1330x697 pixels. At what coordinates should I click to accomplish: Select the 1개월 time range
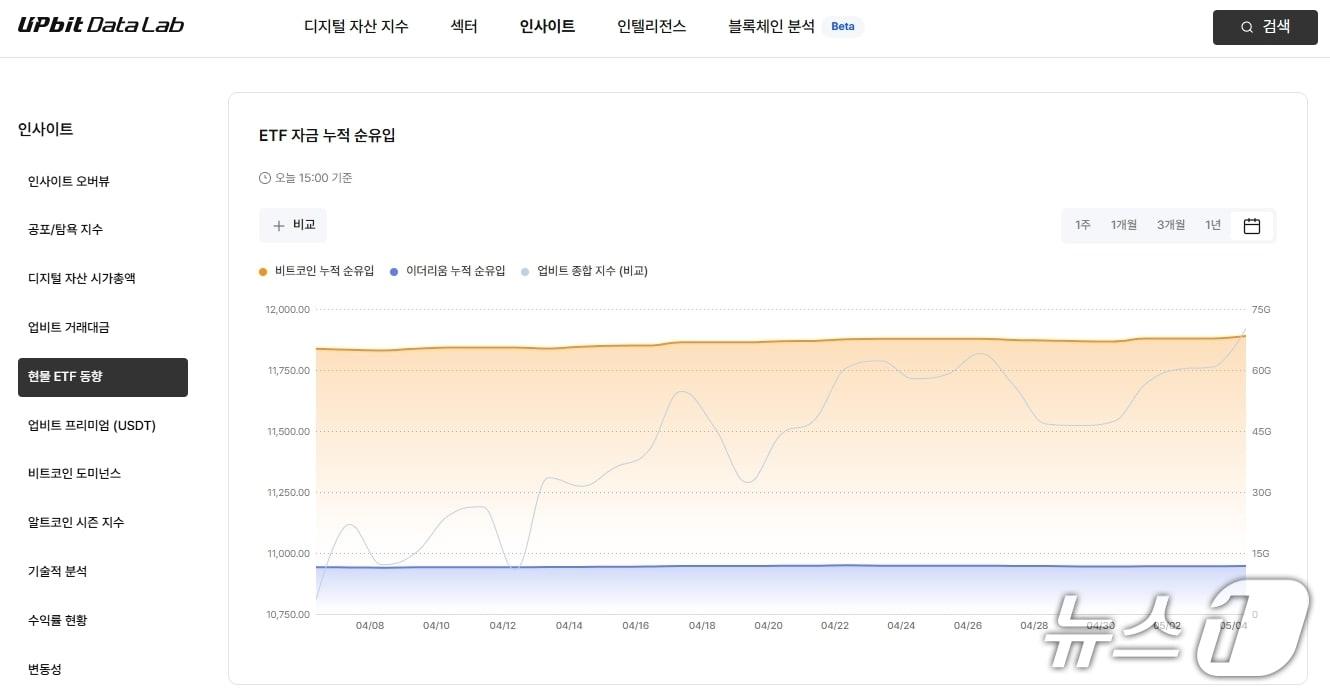point(1124,225)
